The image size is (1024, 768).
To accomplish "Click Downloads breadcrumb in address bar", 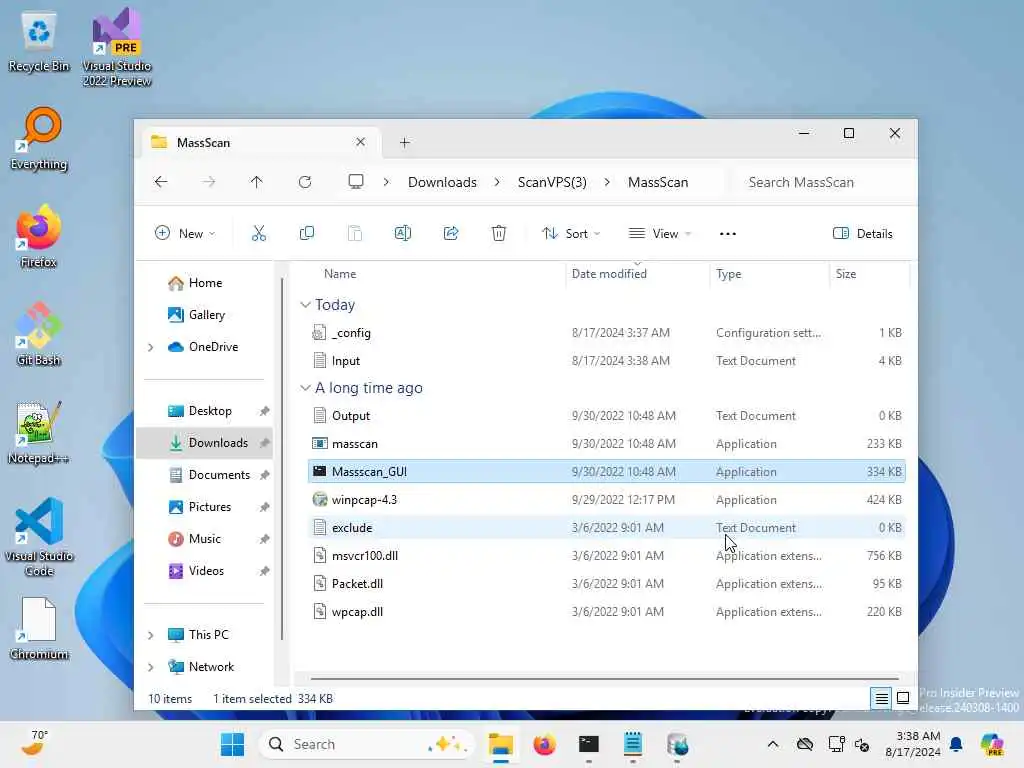I will (442, 182).
